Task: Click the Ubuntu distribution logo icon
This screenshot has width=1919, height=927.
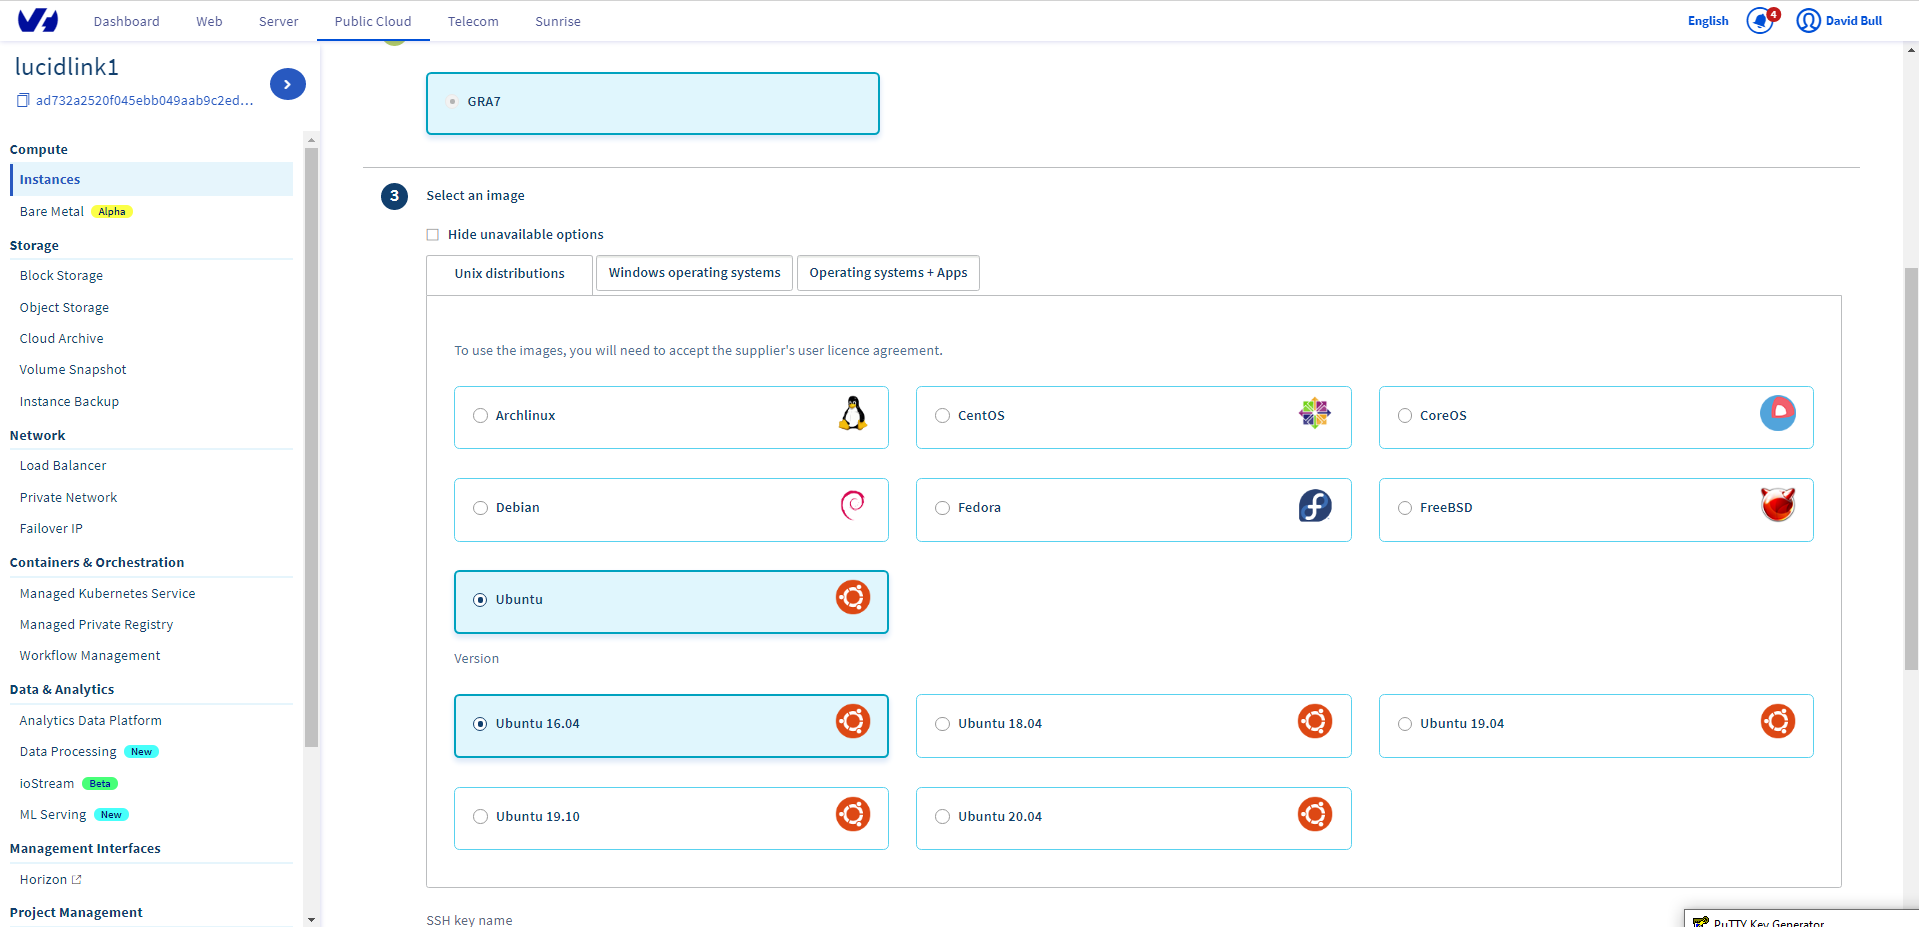Action: (853, 597)
